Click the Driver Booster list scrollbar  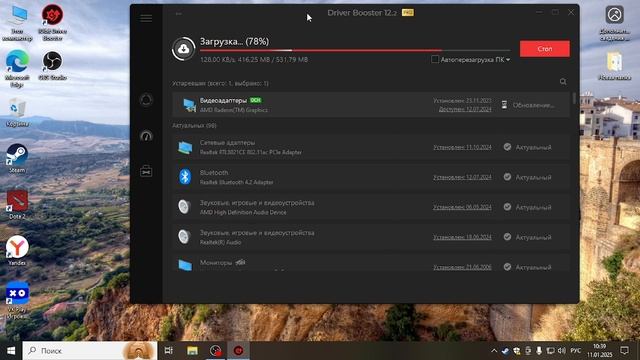pyautogui.click(x=574, y=99)
